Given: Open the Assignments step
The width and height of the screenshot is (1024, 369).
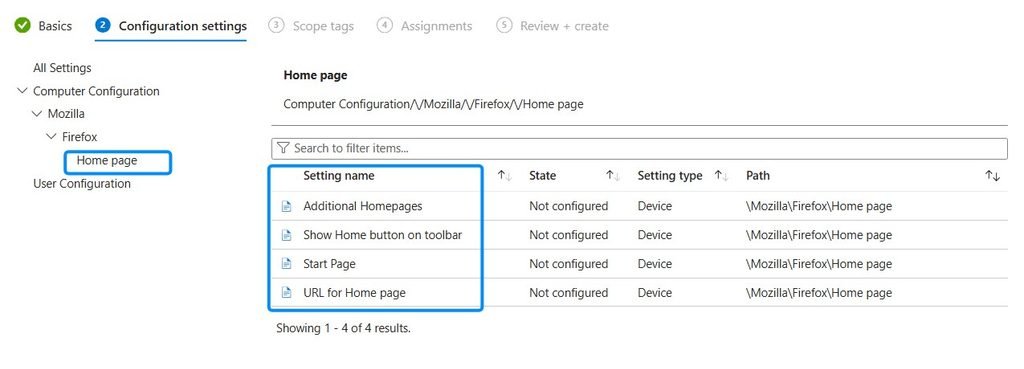Looking at the screenshot, I should pos(436,26).
